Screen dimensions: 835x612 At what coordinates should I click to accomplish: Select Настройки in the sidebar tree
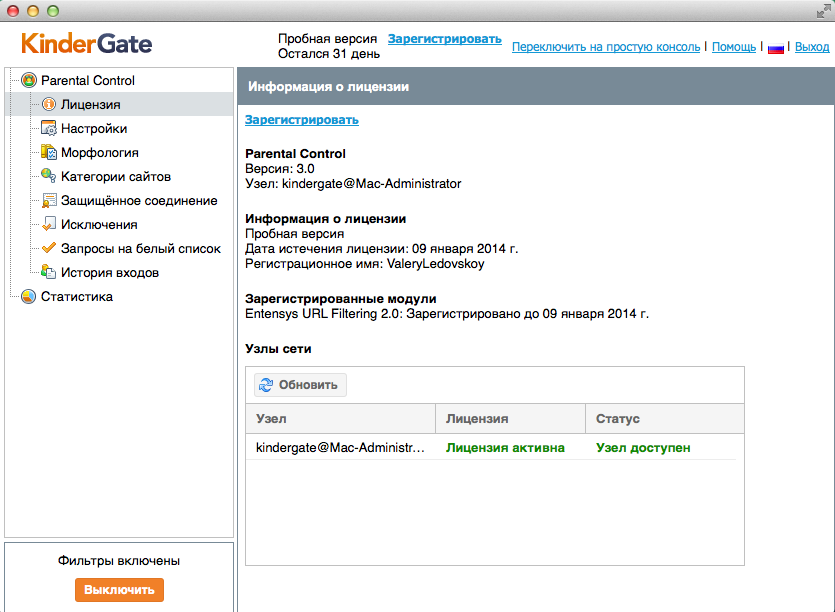(94, 129)
